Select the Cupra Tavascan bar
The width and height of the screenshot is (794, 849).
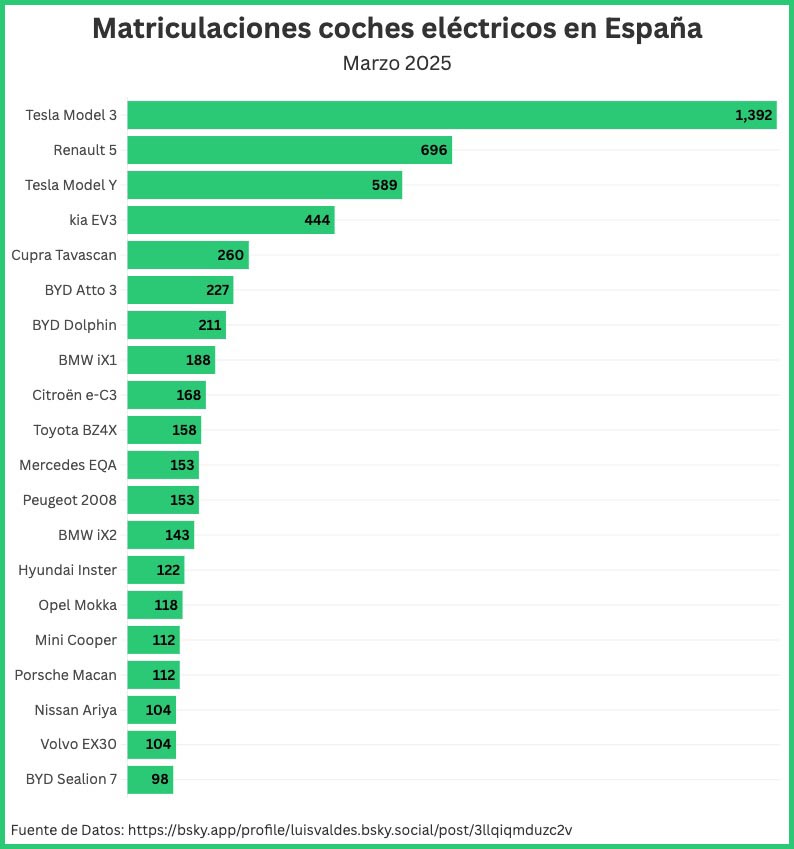pyautogui.click(x=188, y=255)
